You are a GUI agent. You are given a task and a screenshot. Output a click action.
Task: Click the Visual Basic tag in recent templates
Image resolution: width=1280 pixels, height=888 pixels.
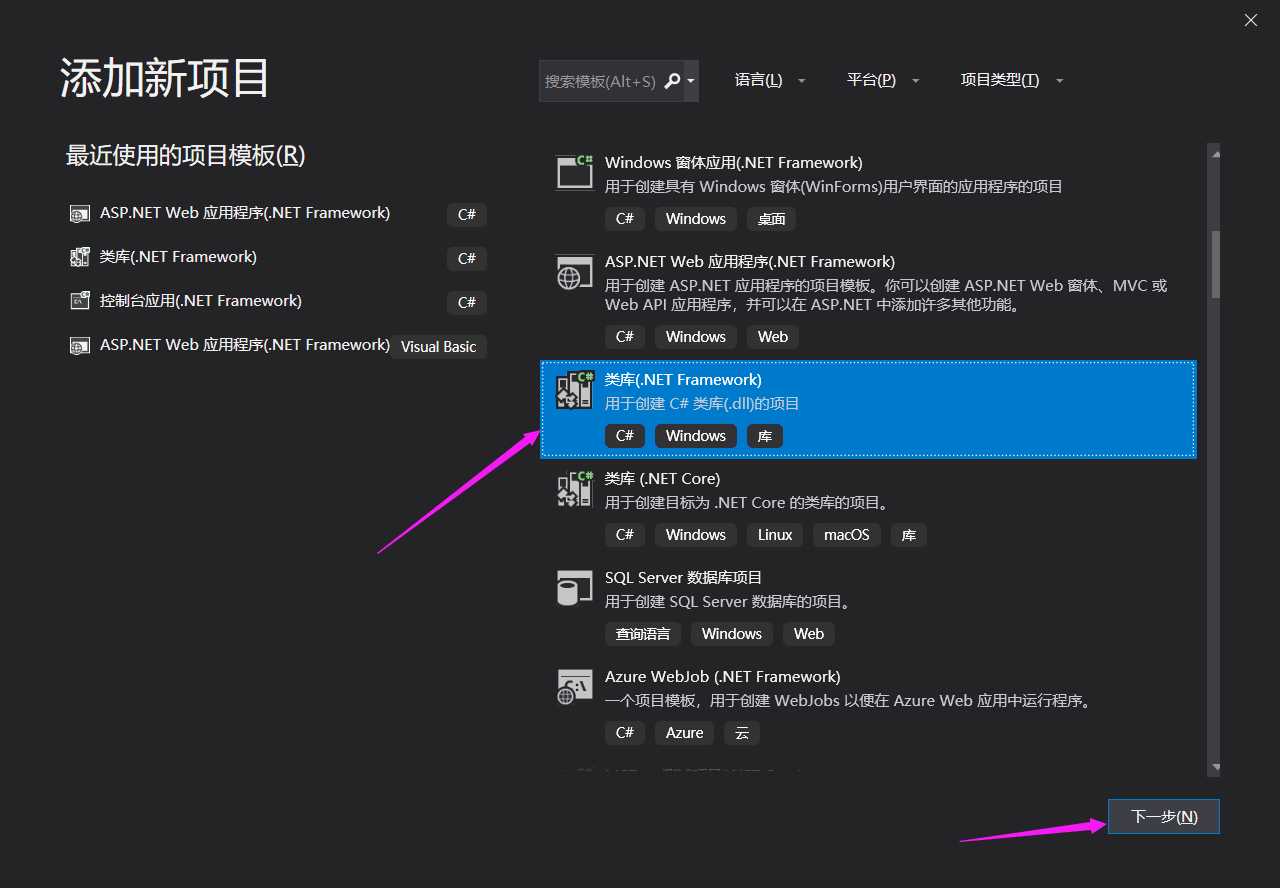pyautogui.click(x=438, y=346)
